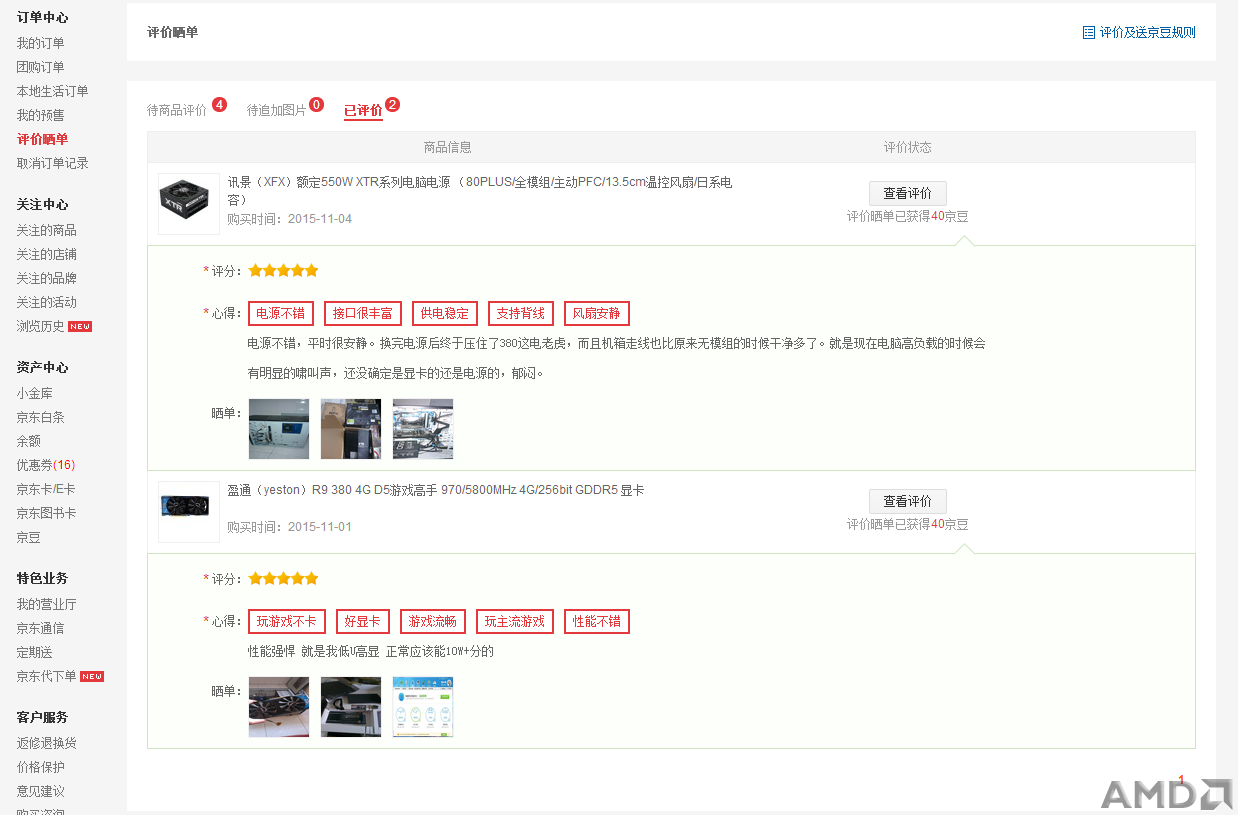
Task: Click the star rating of the graphics card review
Action: (x=284, y=578)
